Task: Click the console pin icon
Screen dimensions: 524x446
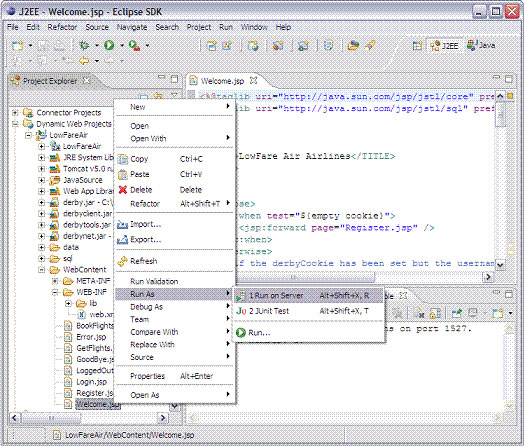Action: [456, 313]
